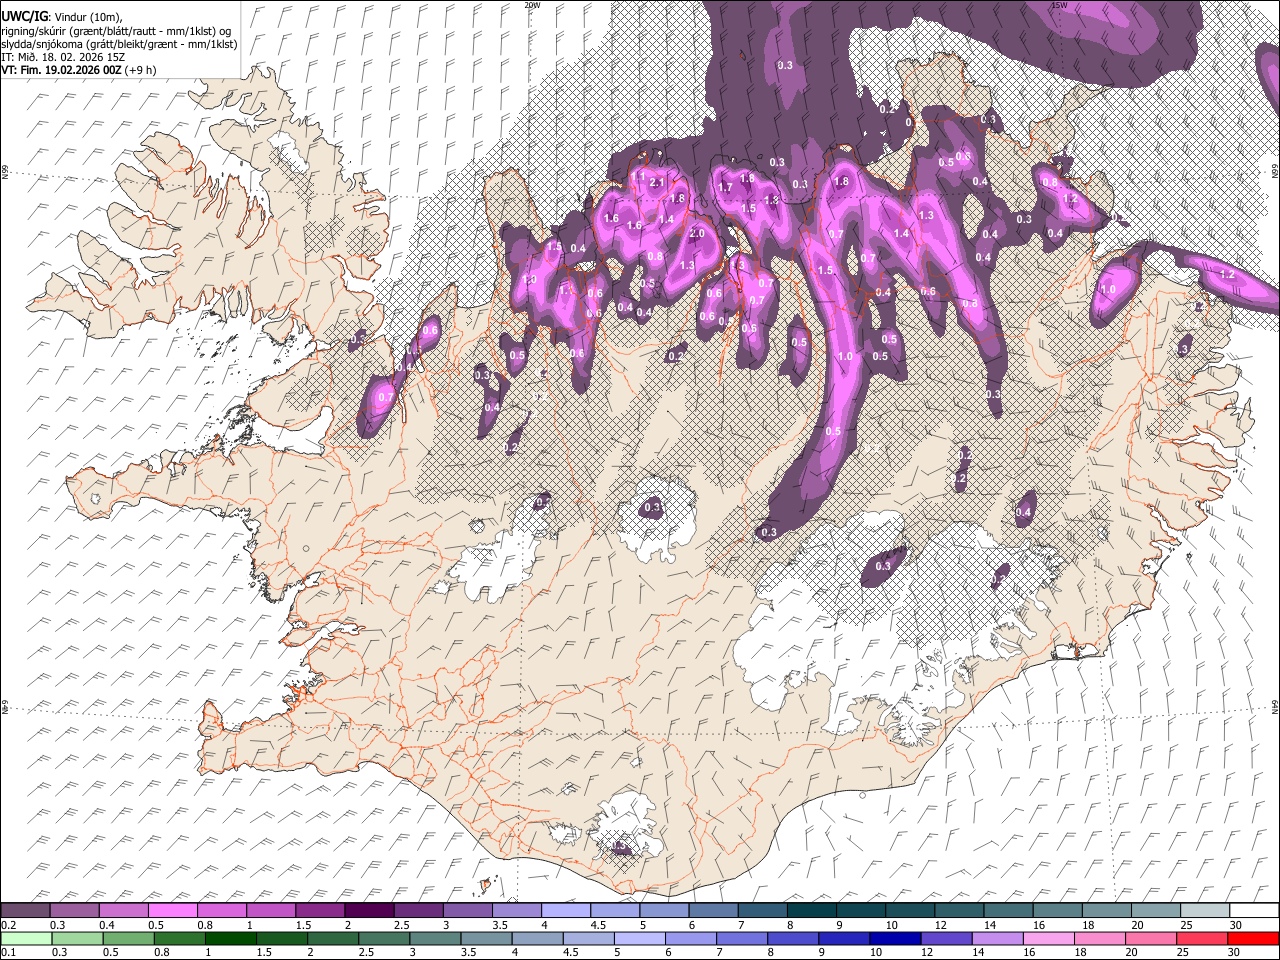Pick the medium green 0.5 rain swatch
Viewport: 1280px width, 960px height.
pos(128,938)
